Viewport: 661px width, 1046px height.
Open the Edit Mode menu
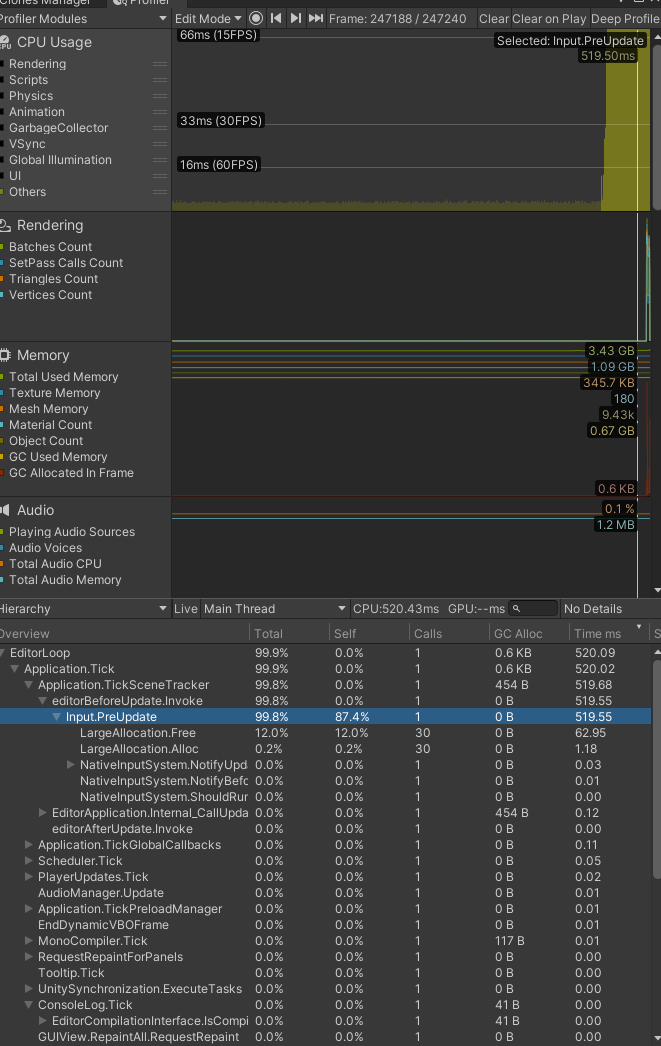(x=207, y=18)
